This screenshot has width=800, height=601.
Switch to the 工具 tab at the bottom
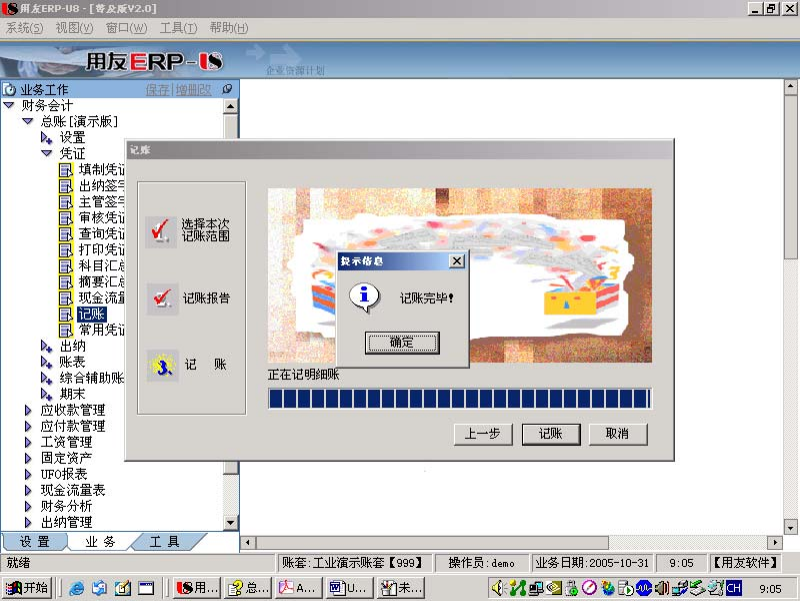[164, 542]
